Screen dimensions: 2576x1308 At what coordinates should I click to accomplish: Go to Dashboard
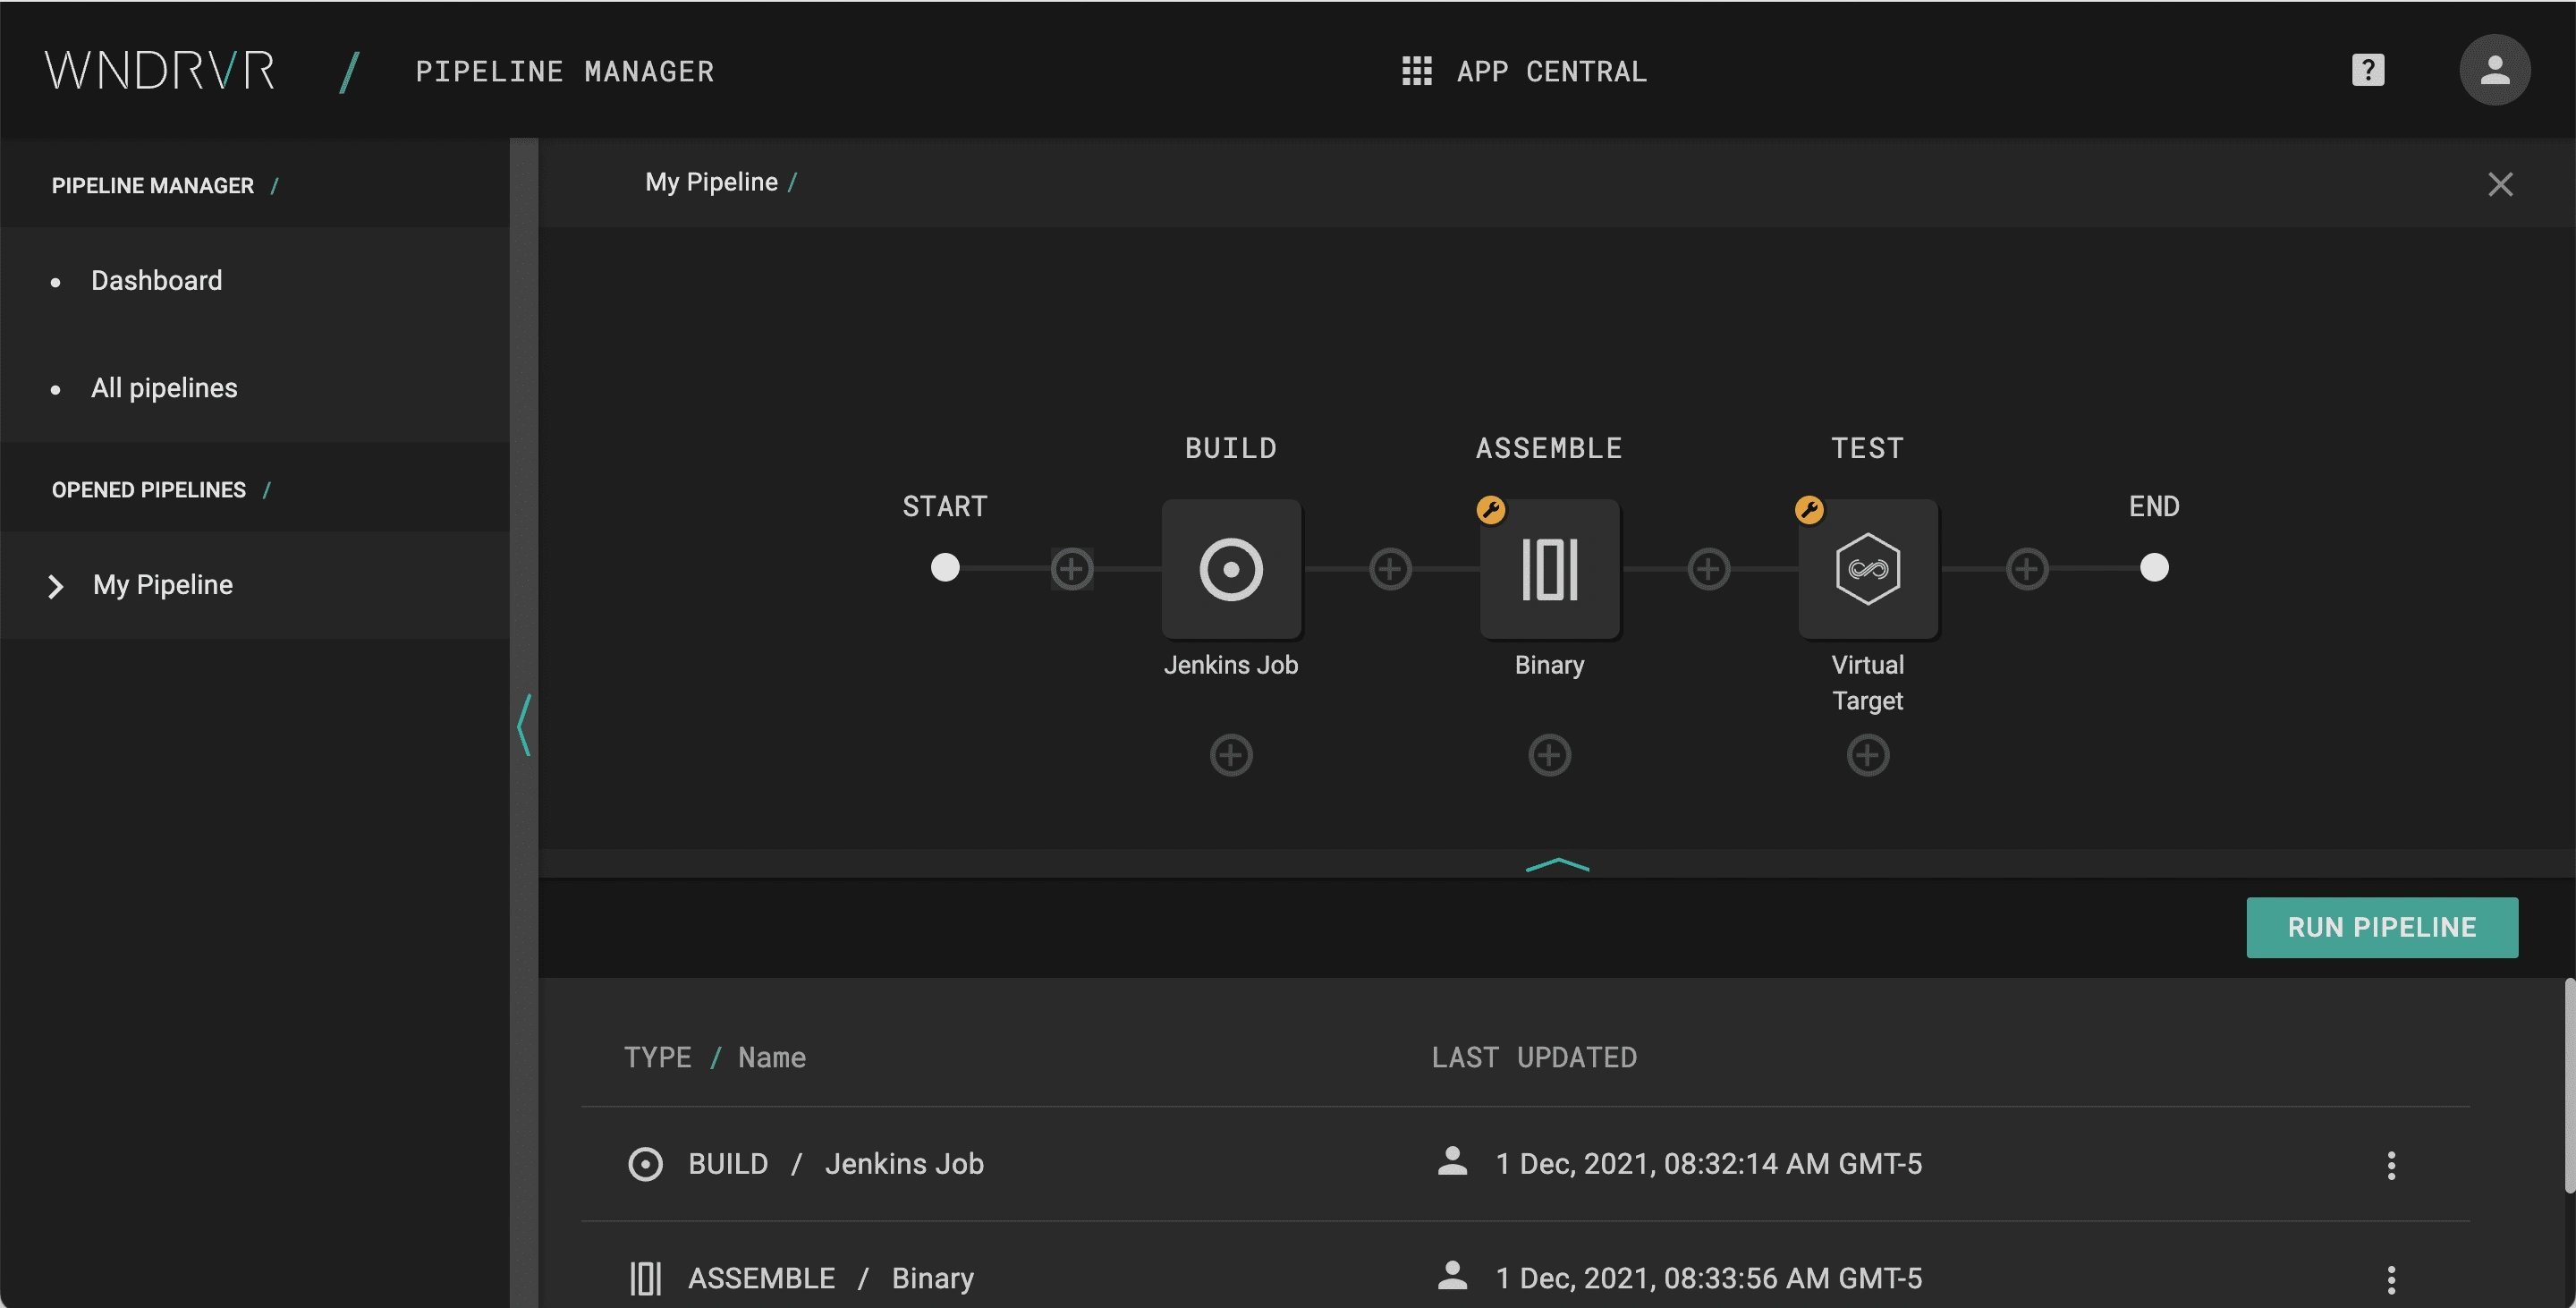click(x=156, y=281)
